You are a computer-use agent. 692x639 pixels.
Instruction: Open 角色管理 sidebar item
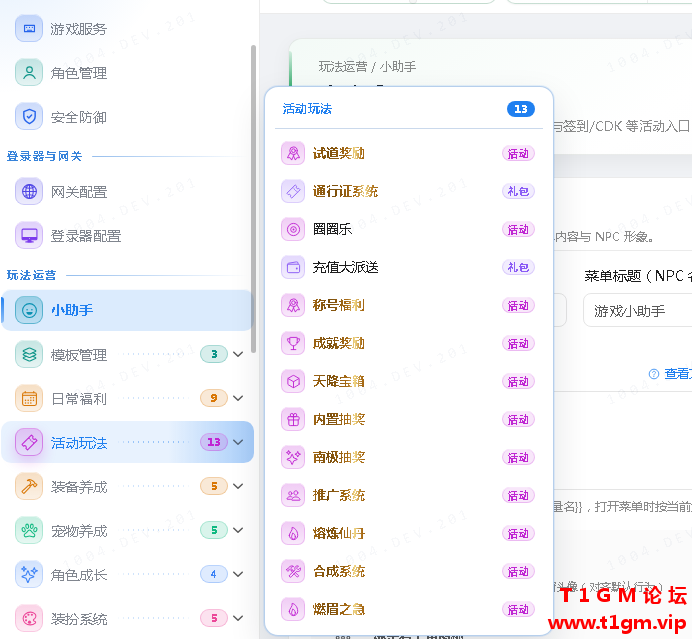click(x=128, y=72)
